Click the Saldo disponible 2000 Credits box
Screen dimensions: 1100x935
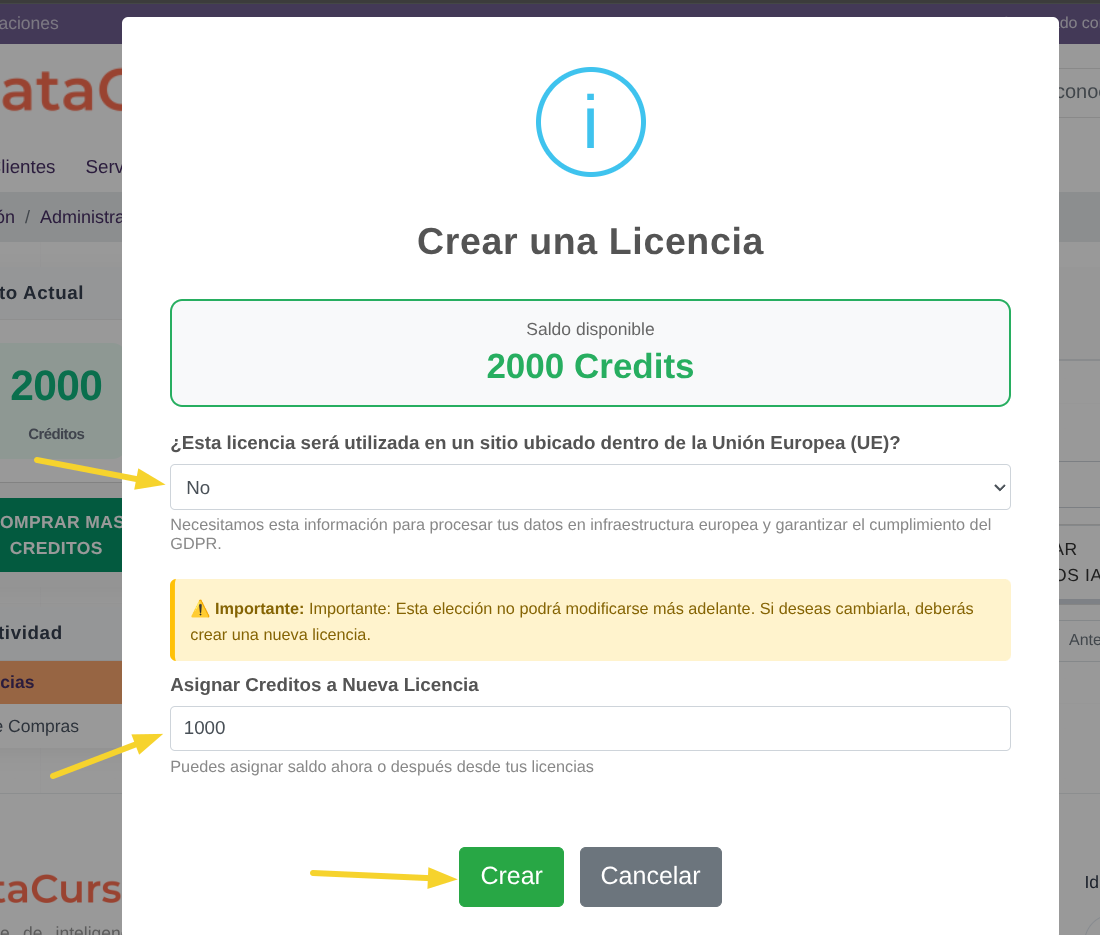[590, 352]
